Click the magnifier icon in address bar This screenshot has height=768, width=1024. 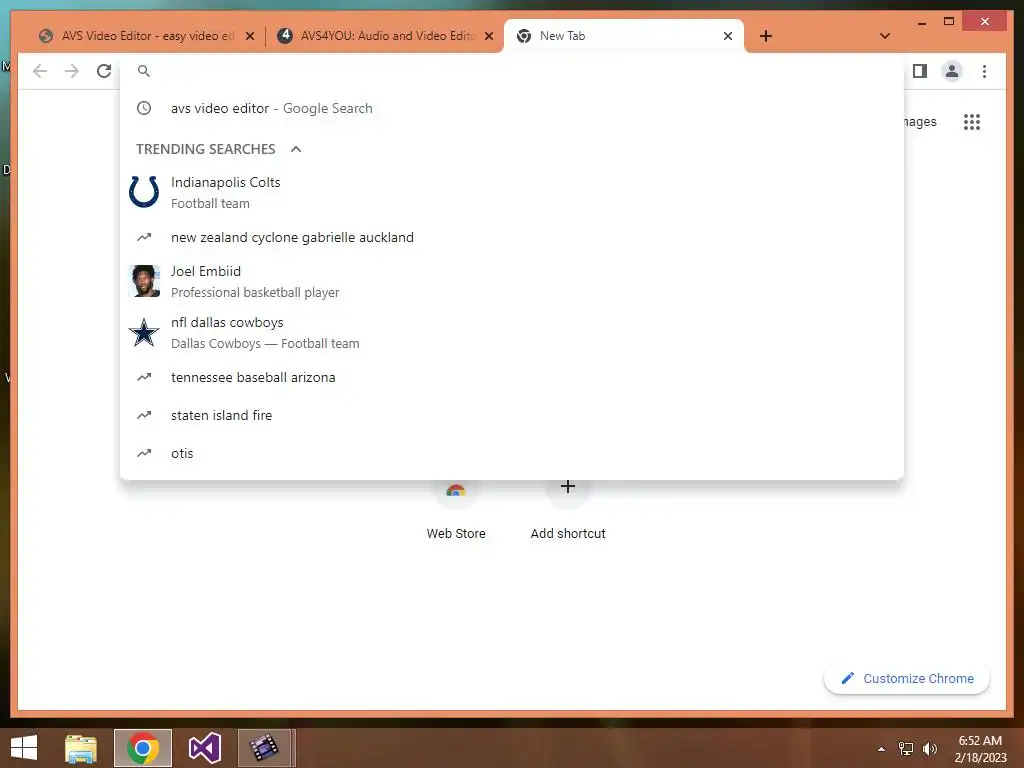point(144,71)
